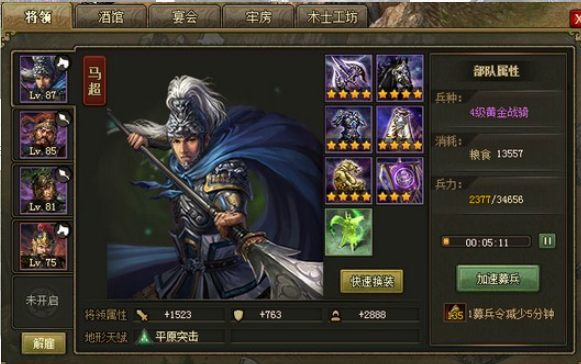Open the blue armor equipment slot
The width and height of the screenshot is (581, 364).
pos(348,129)
